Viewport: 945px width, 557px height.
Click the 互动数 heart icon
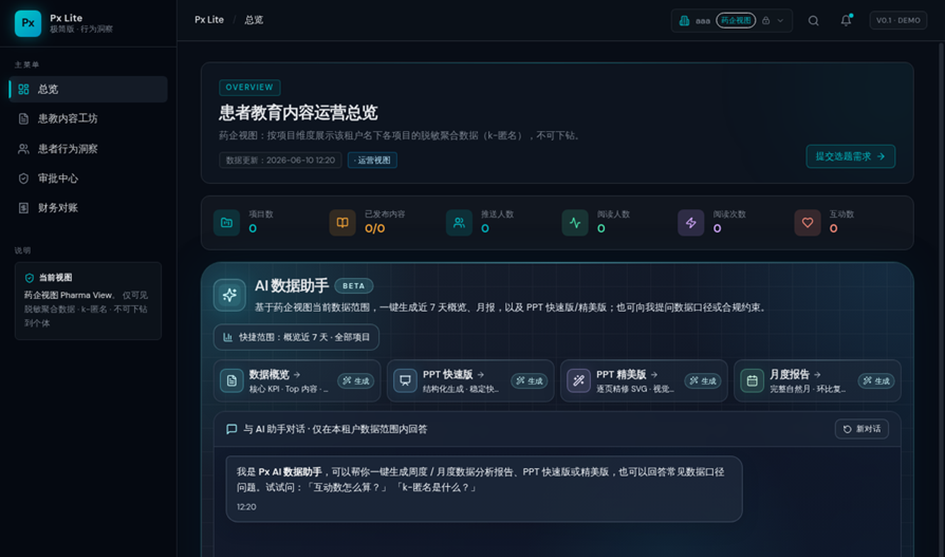807,222
